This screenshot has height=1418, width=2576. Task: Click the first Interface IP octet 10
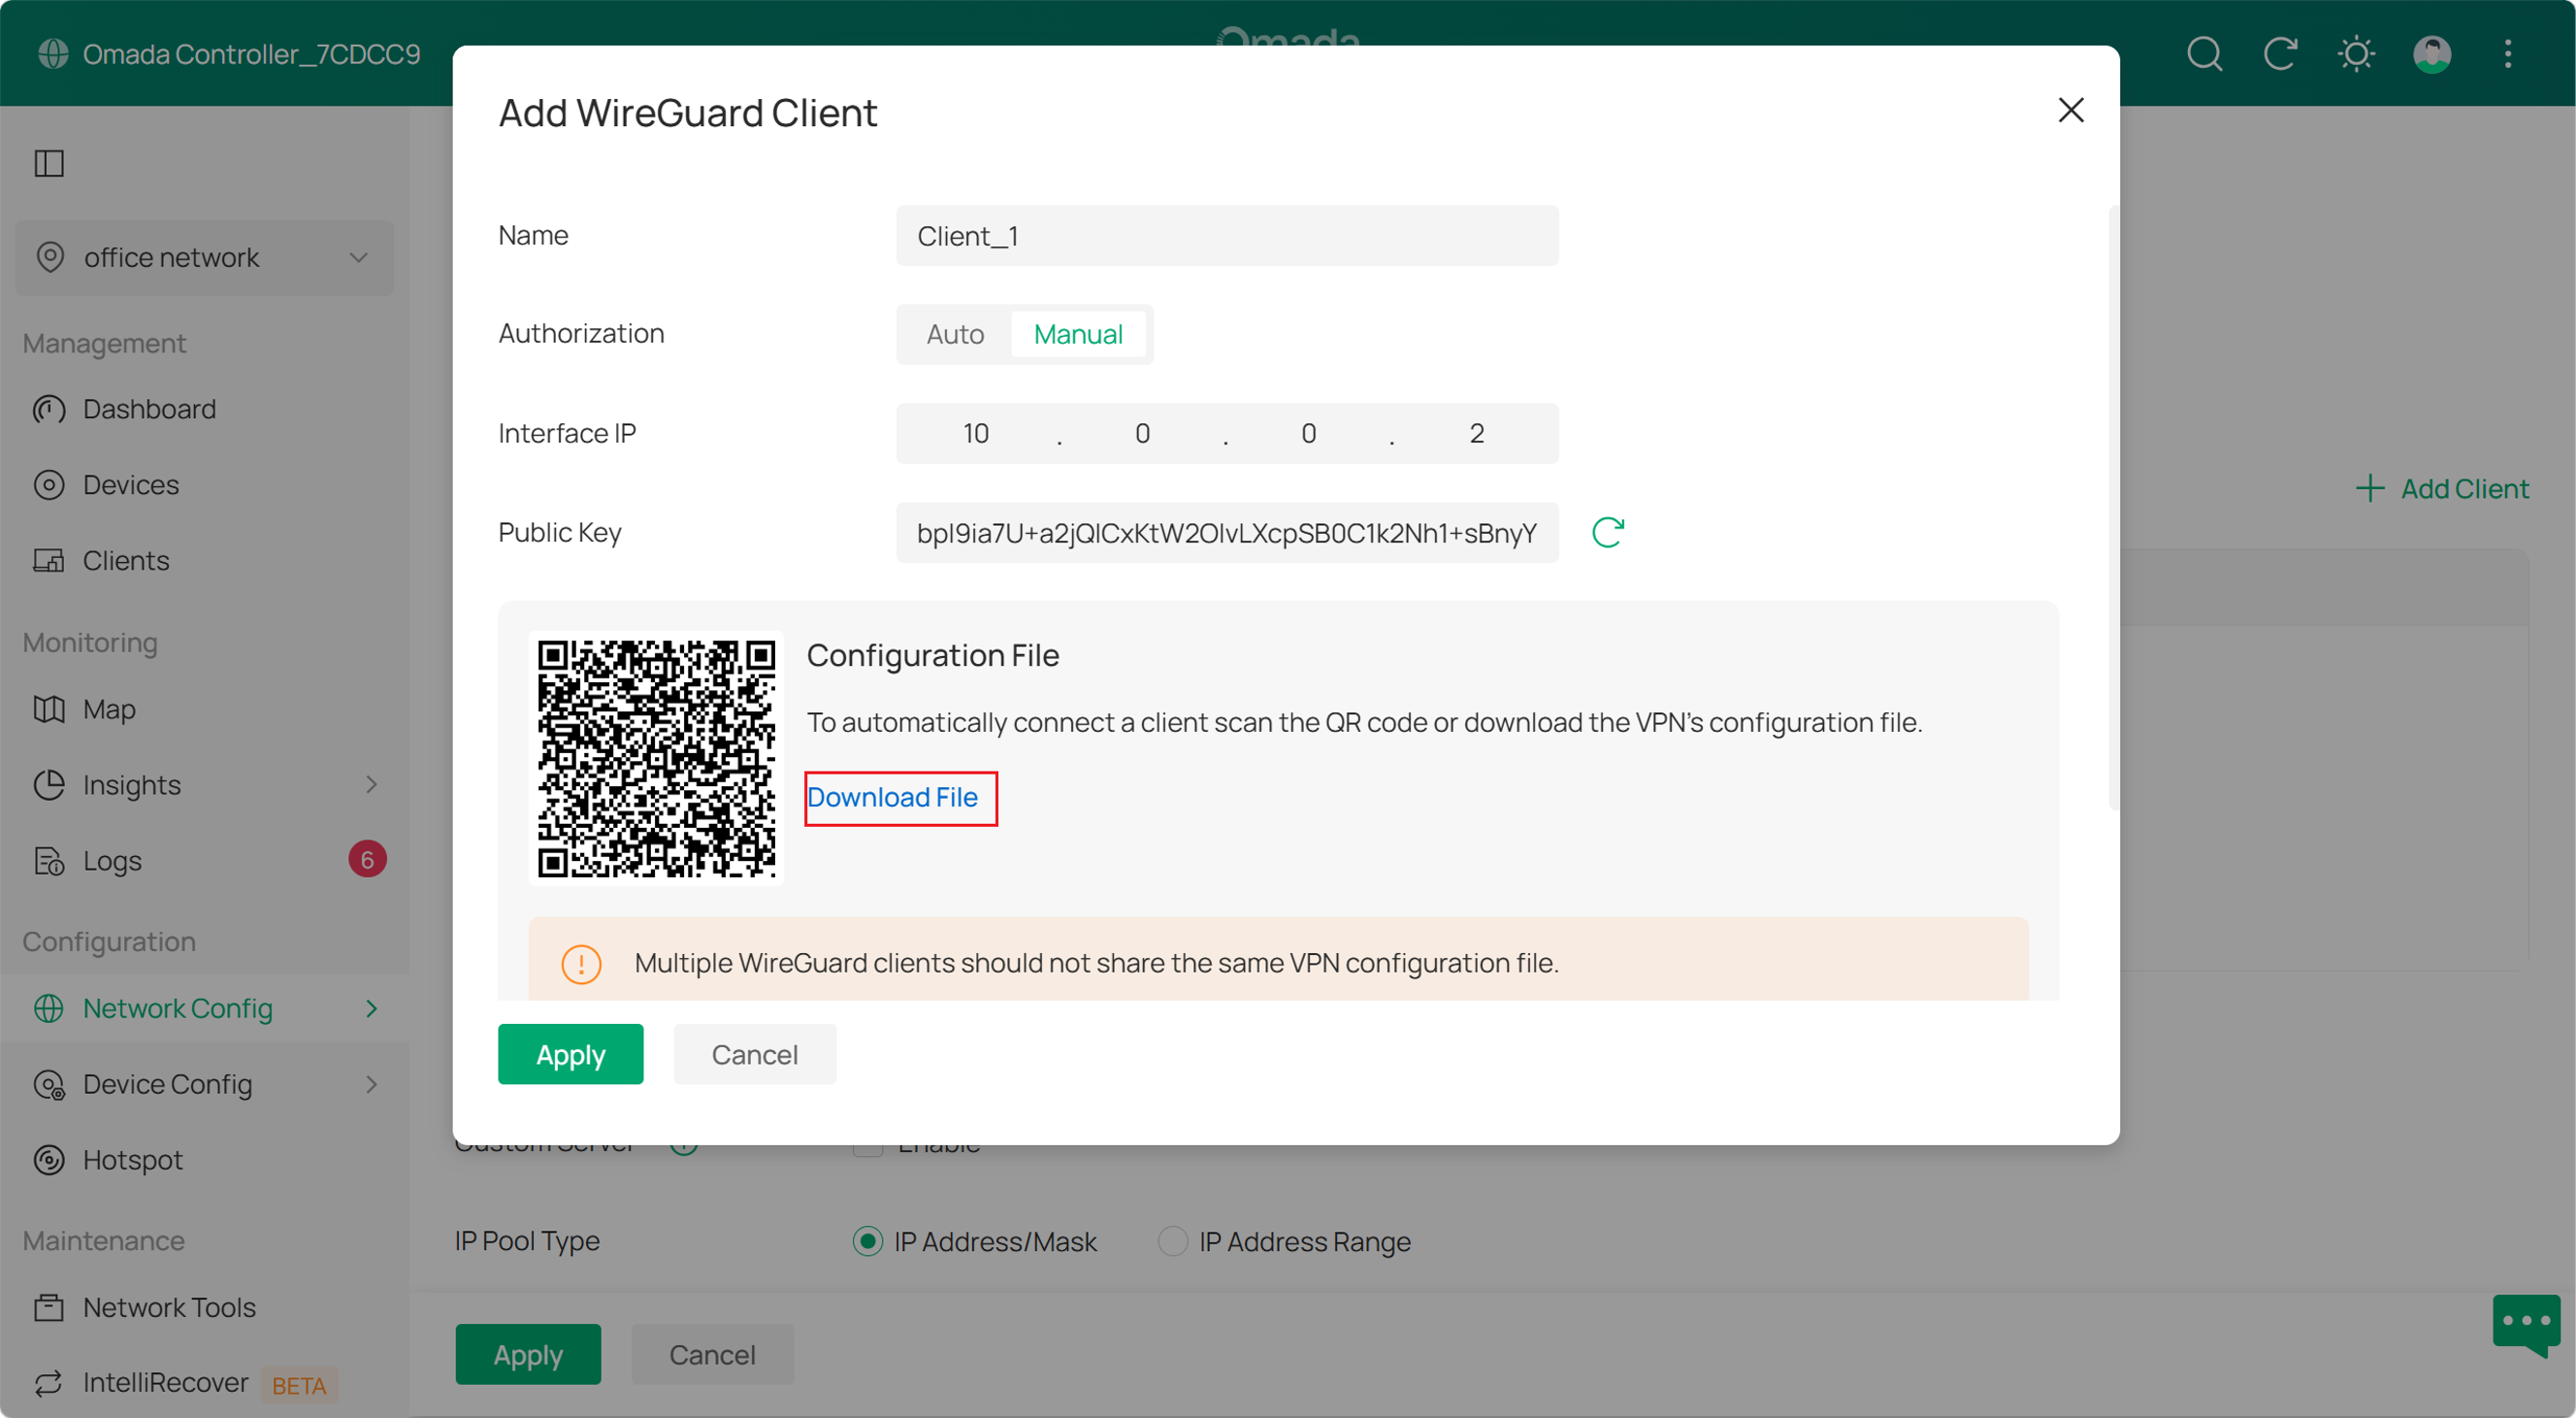(976, 433)
